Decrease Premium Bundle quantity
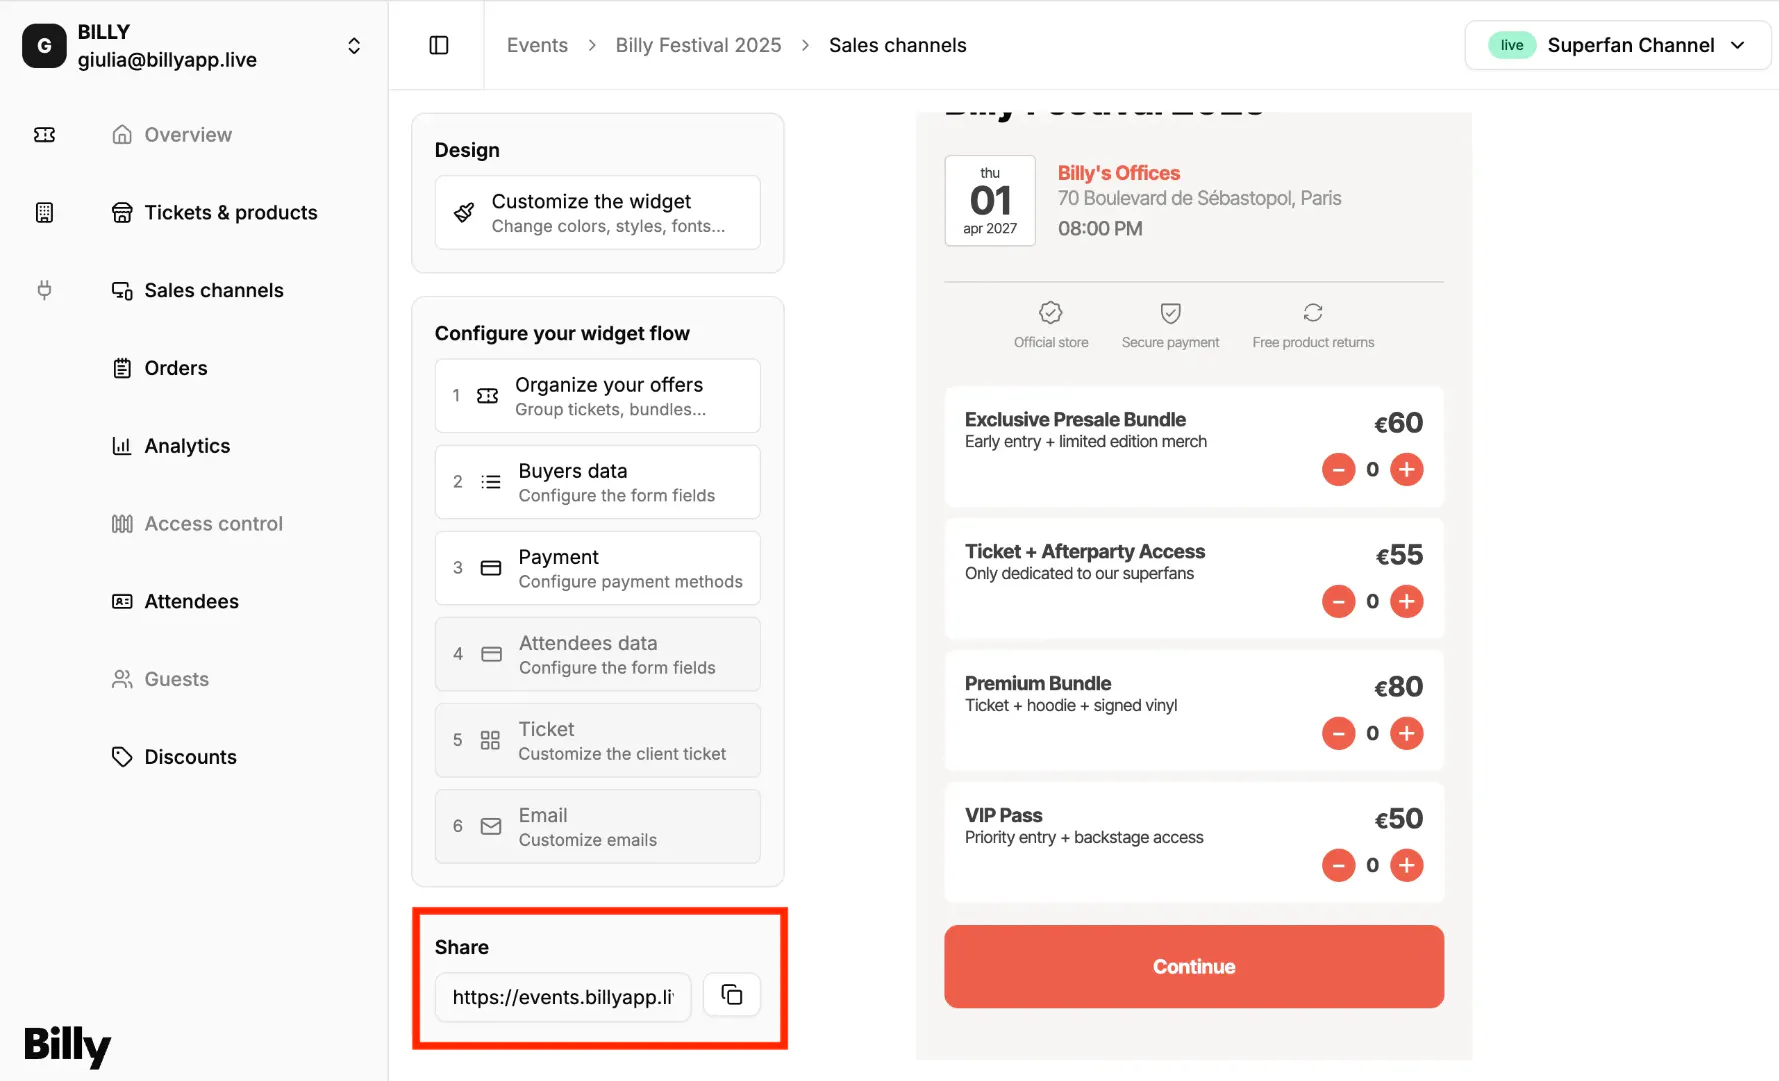Viewport: 1779px width, 1081px height. pos(1338,733)
